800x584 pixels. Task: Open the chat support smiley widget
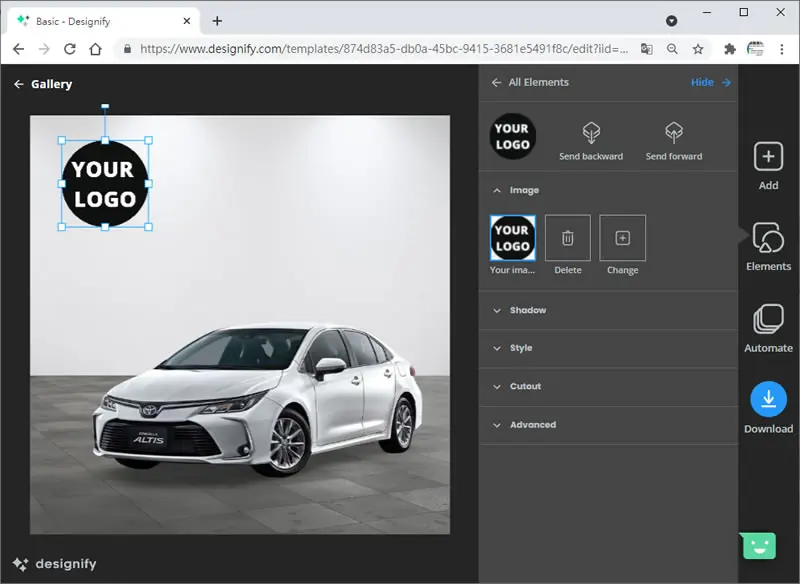pyautogui.click(x=759, y=545)
